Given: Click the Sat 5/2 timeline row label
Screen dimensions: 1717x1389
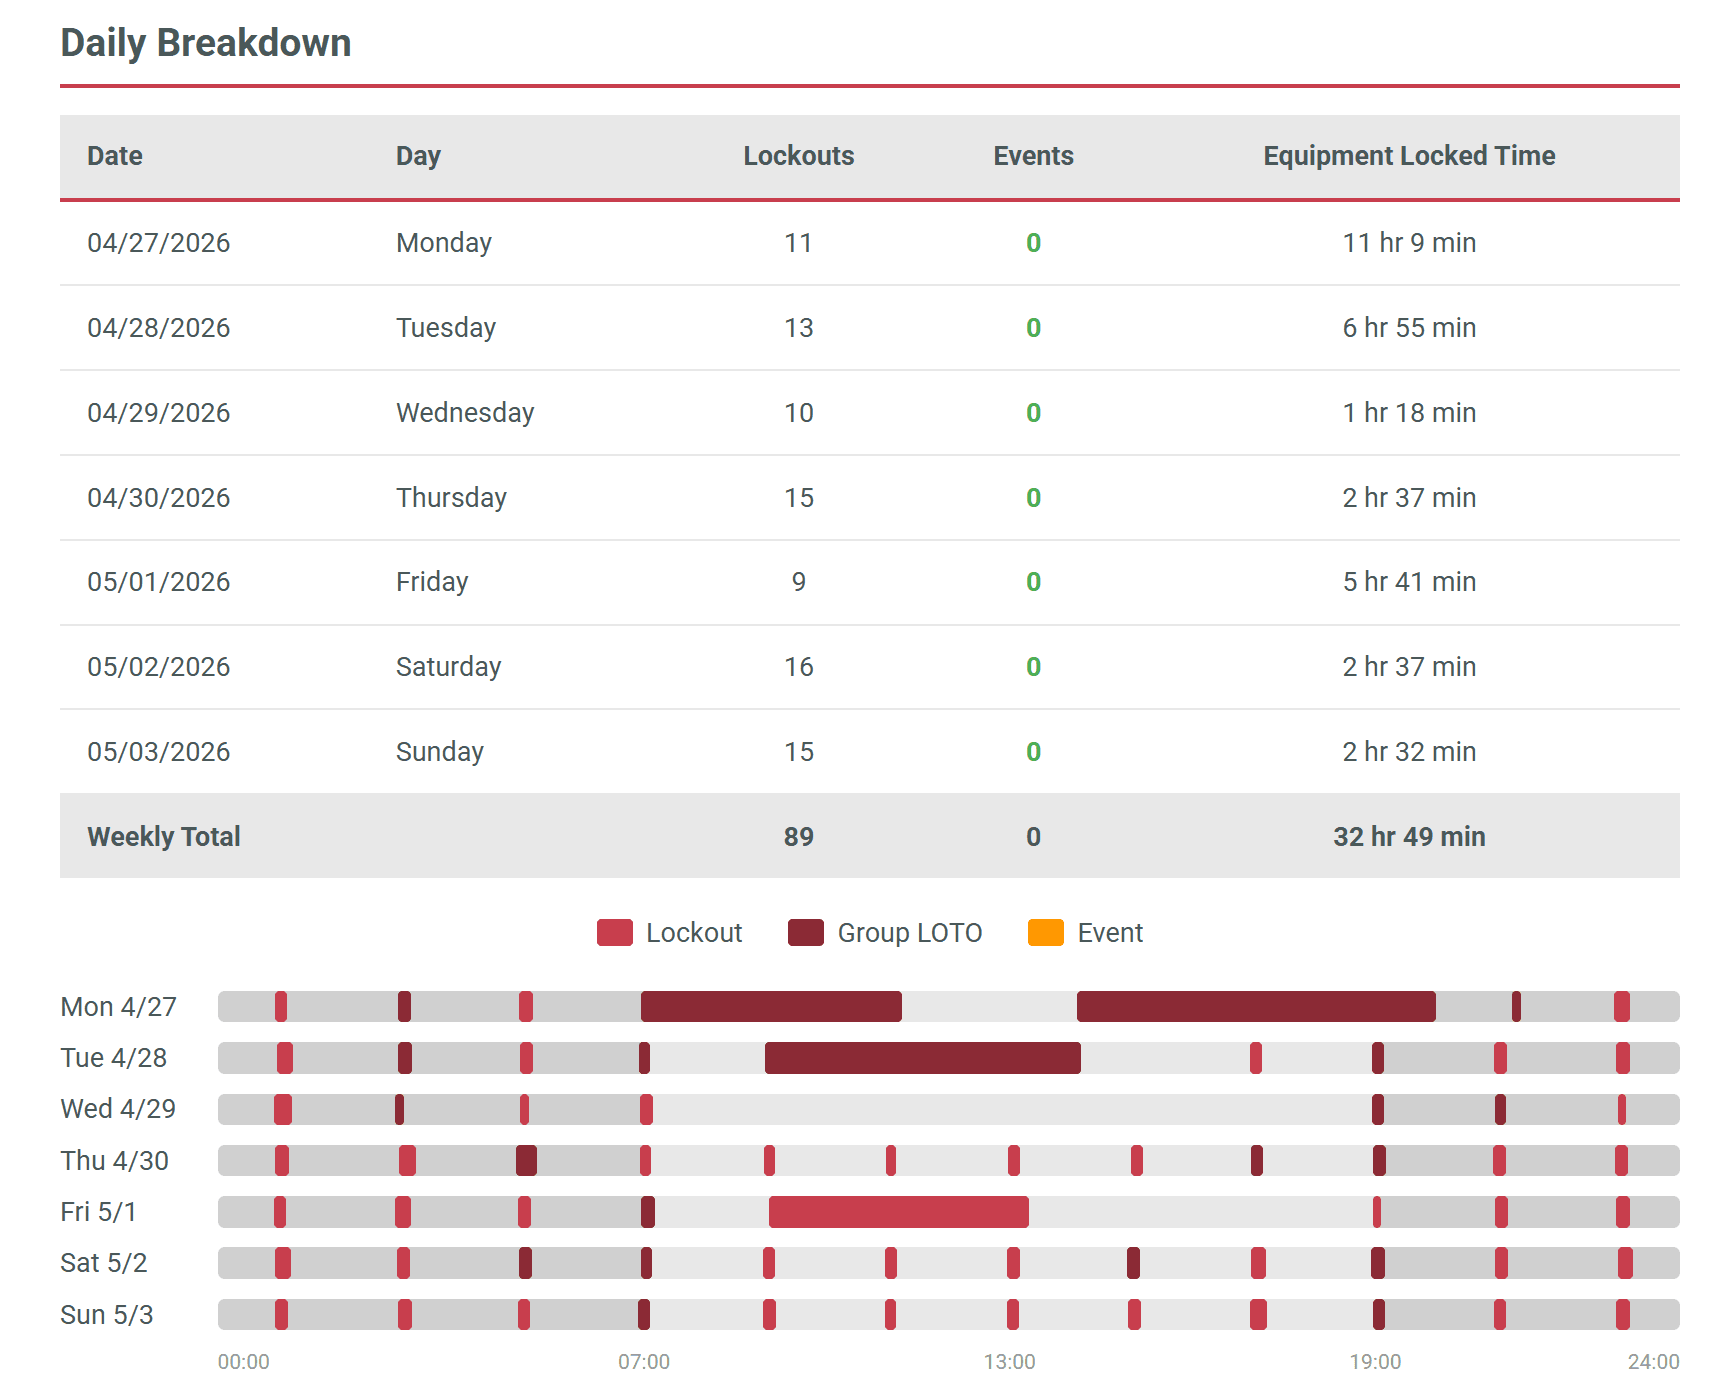Looking at the screenshot, I should (103, 1263).
